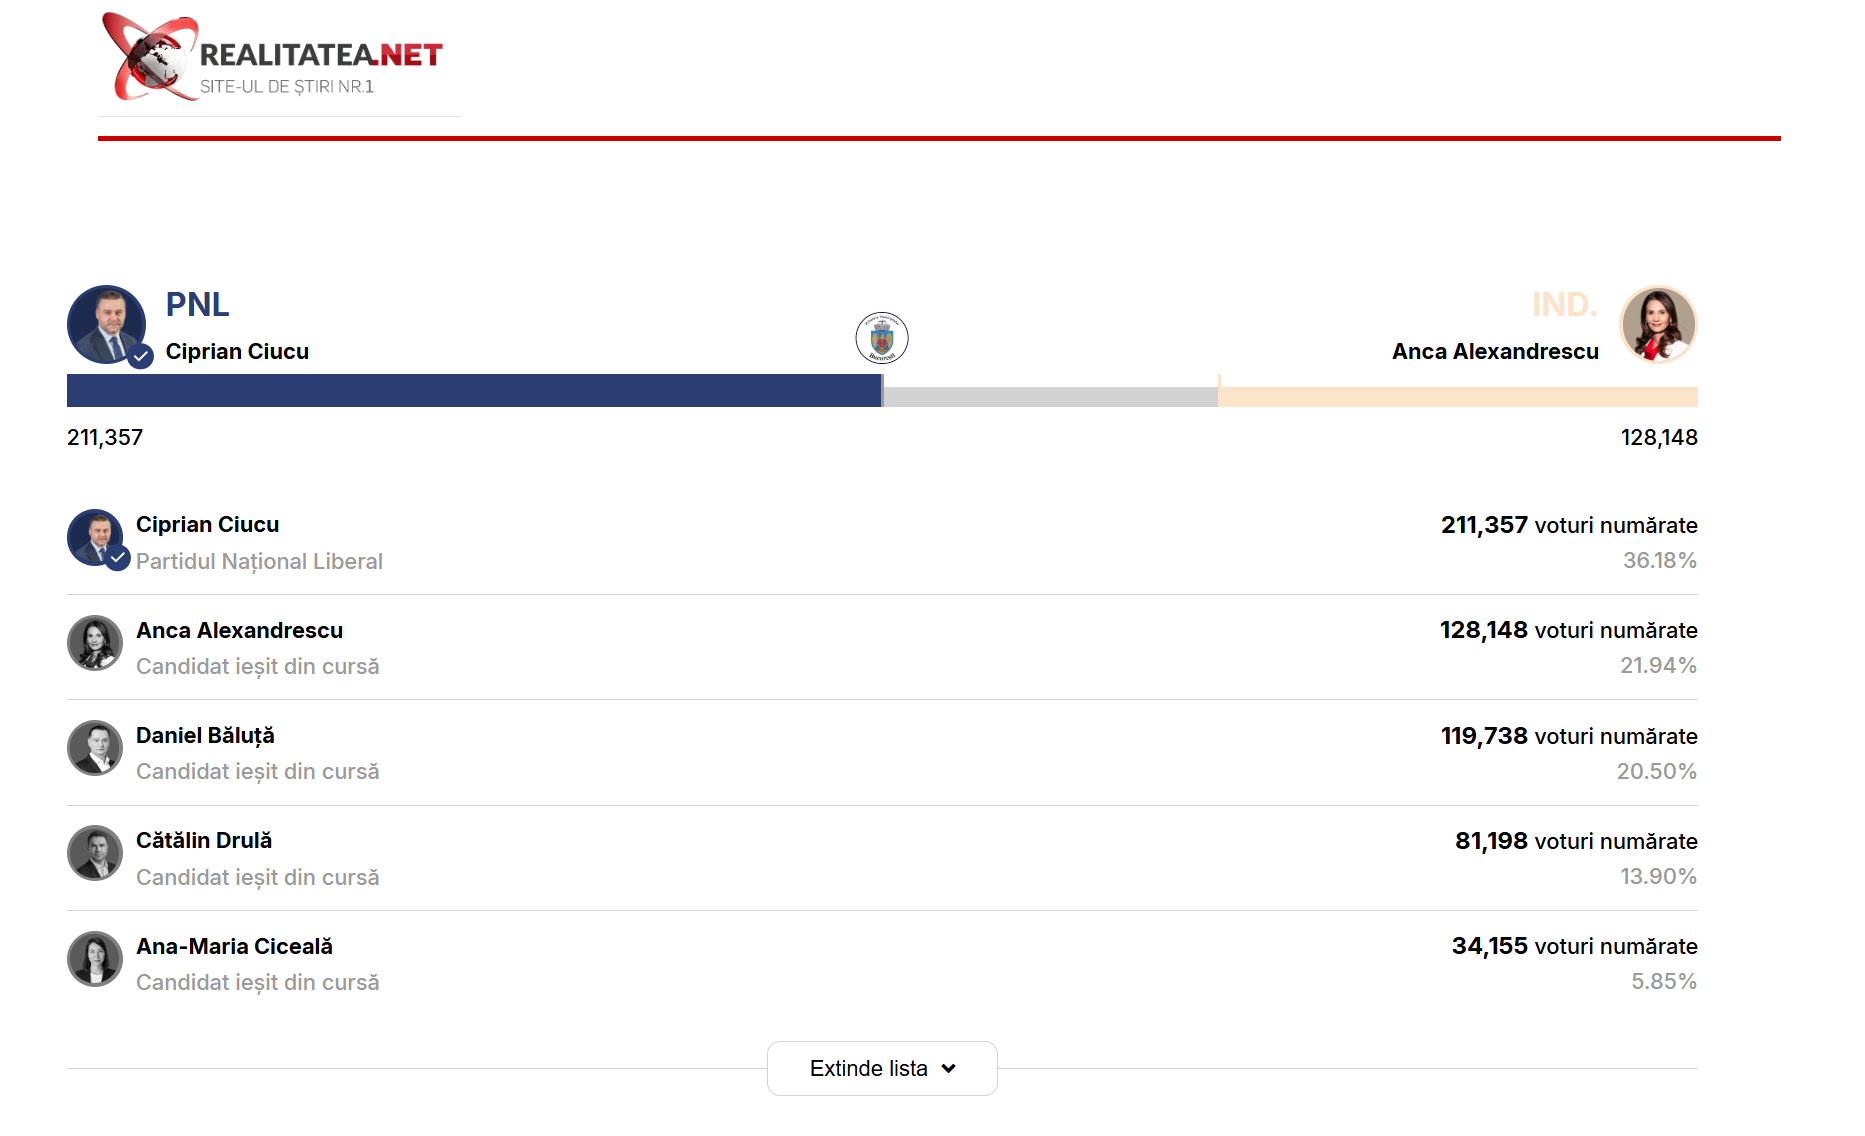
Task: Click the Realitatea.net globe logo icon
Action: pos(148,57)
